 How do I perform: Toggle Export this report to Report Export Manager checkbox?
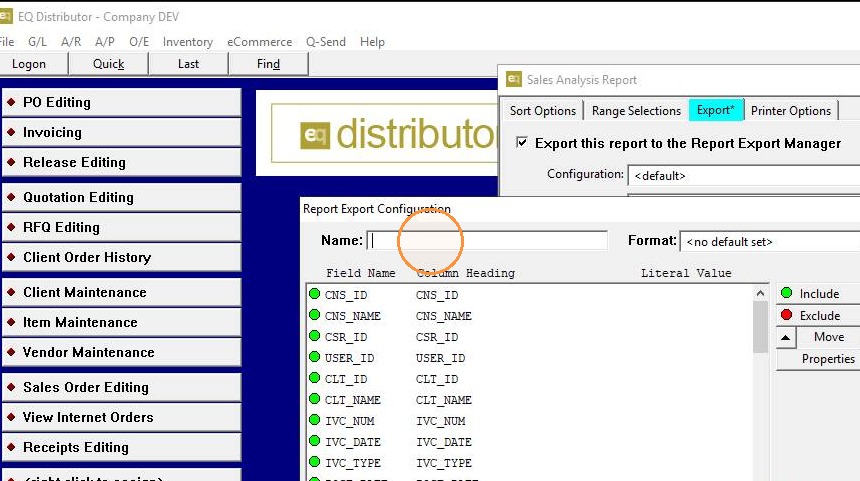click(522, 143)
